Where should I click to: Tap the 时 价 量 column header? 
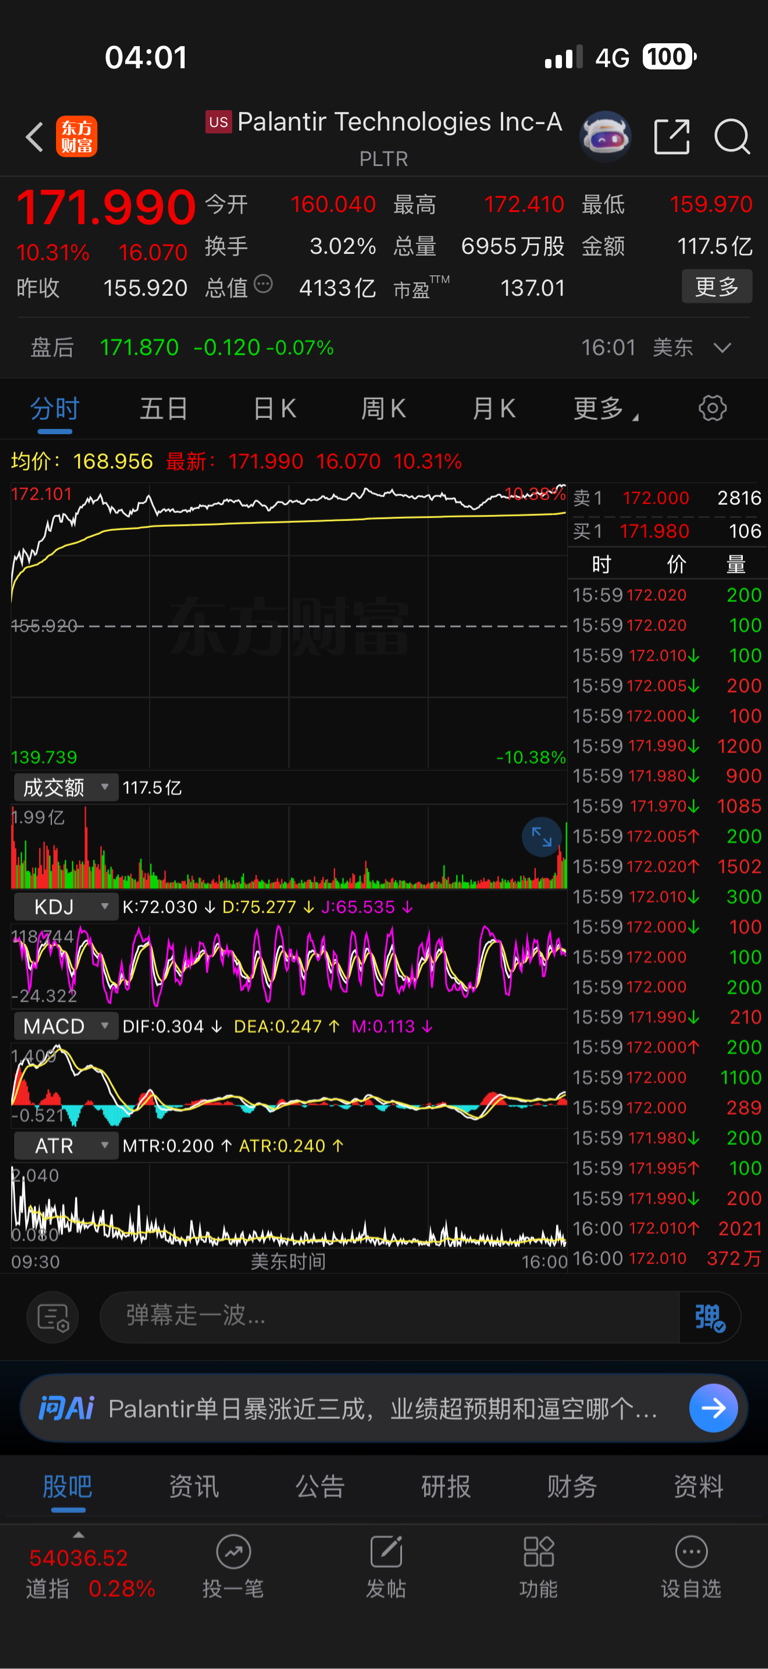click(667, 564)
